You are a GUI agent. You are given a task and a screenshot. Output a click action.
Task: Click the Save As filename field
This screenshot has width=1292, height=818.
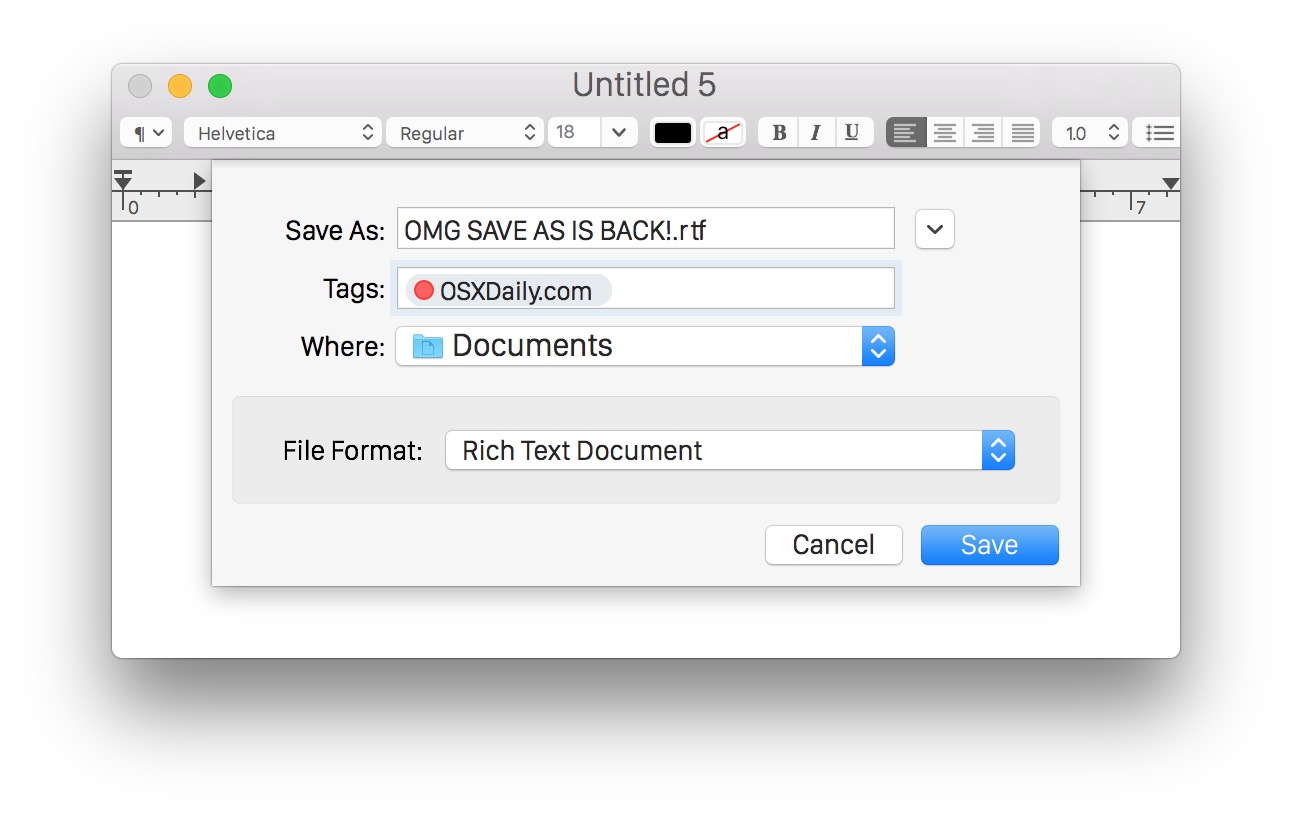pyautogui.click(x=645, y=229)
